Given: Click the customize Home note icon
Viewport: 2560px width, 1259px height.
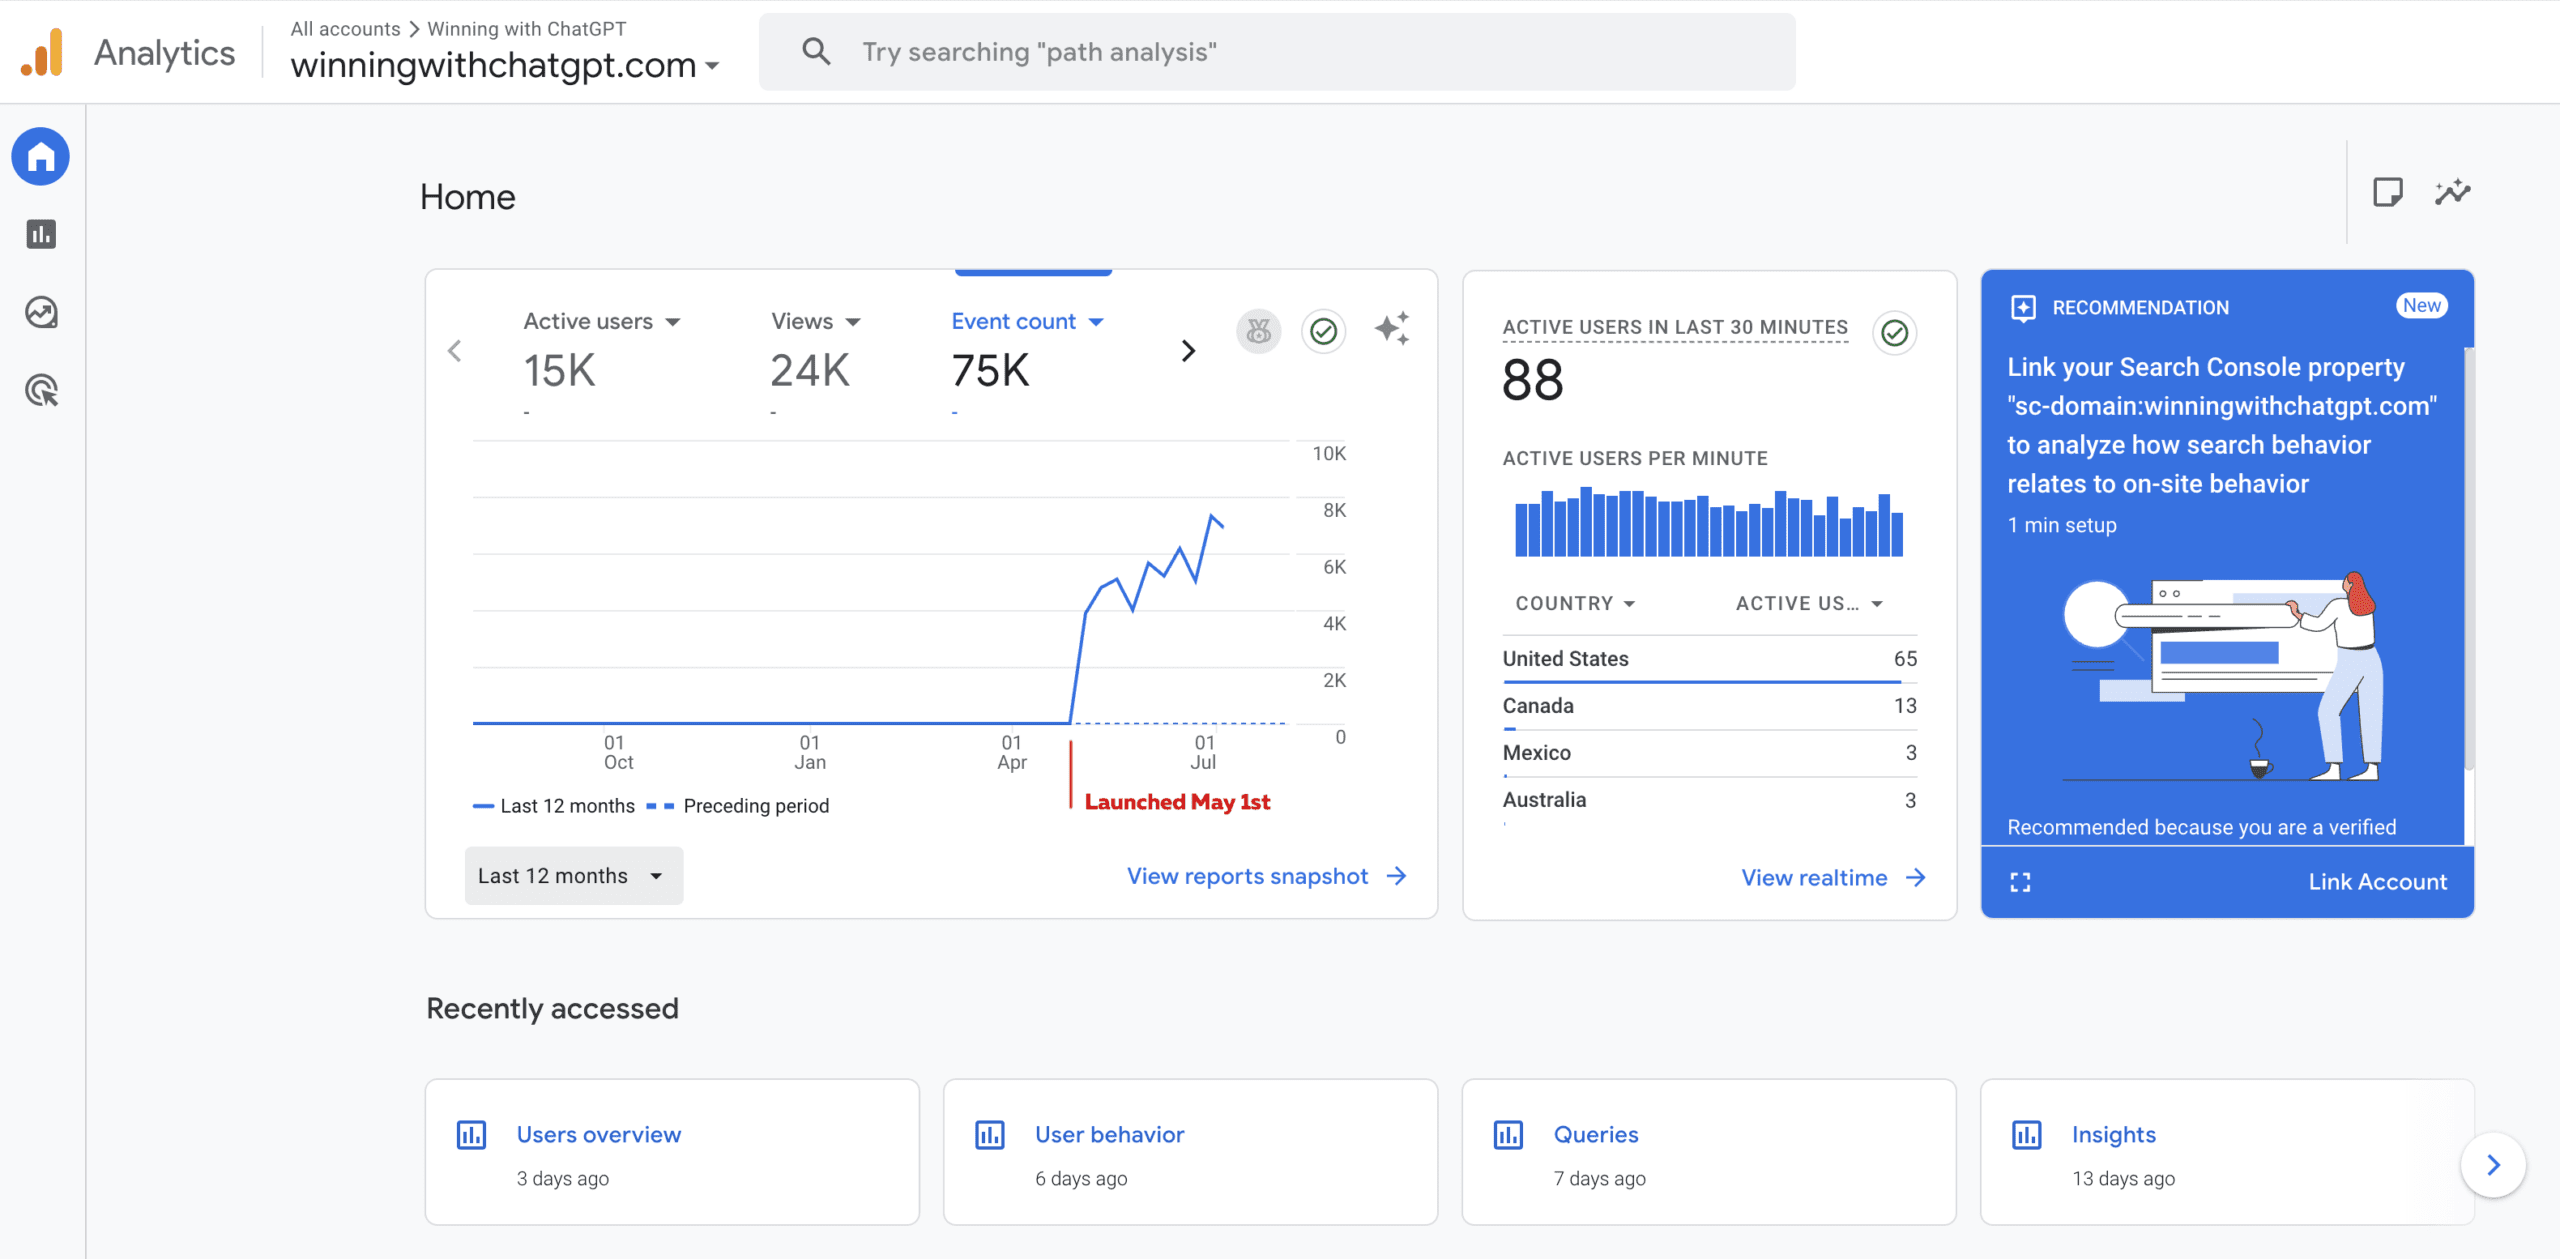Looking at the screenshot, I should click(2388, 192).
